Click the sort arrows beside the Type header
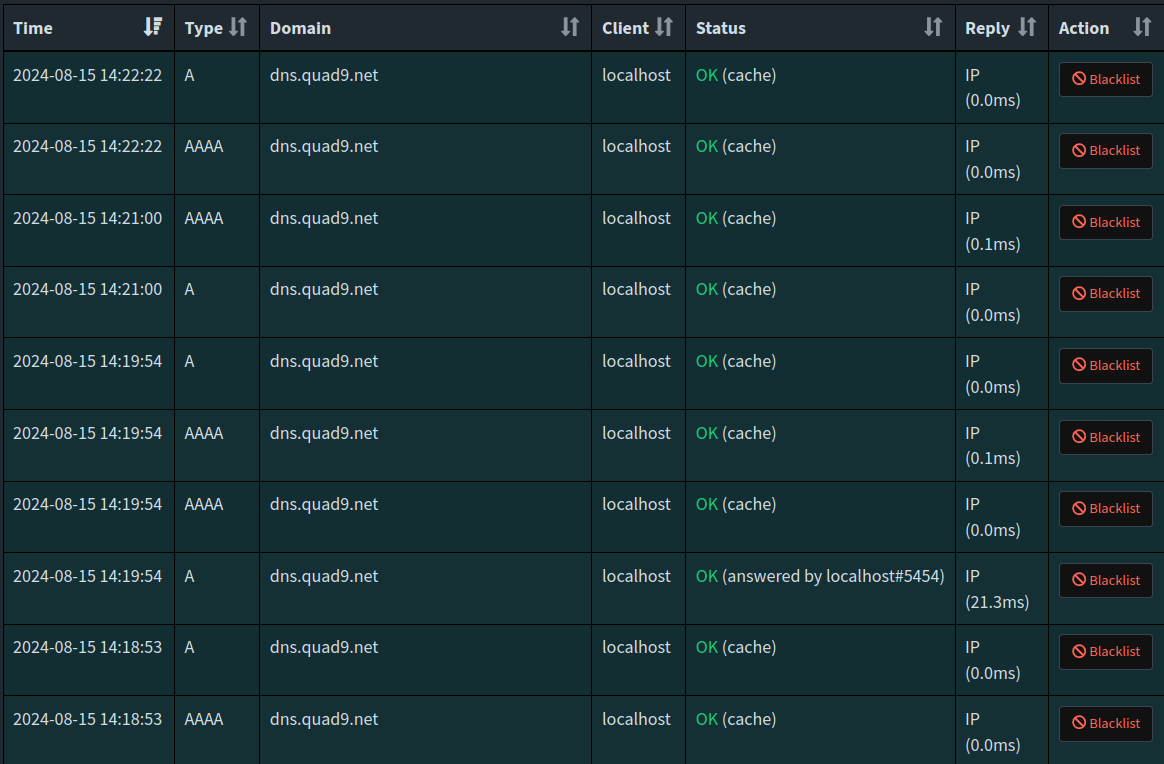This screenshot has width=1164, height=764. (x=238, y=27)
